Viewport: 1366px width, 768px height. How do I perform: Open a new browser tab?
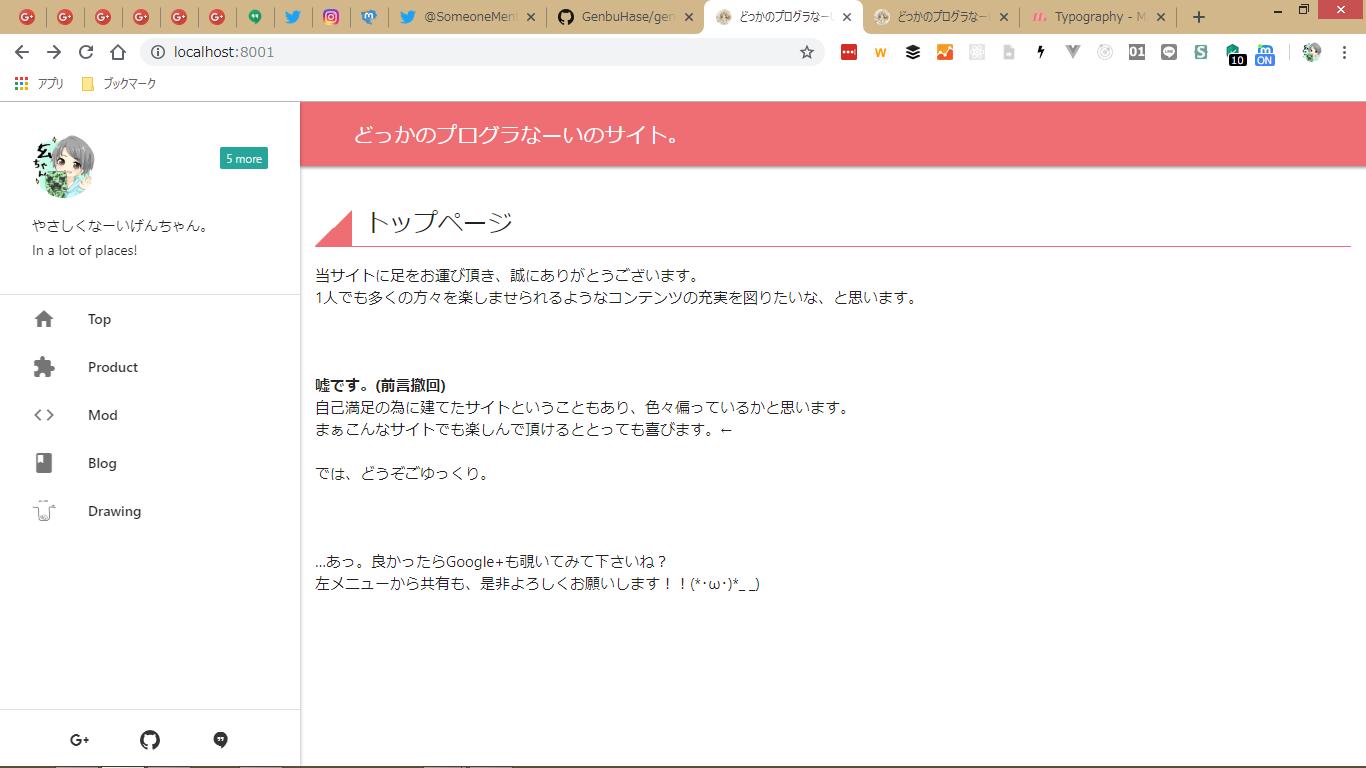tap(1199, 17)
